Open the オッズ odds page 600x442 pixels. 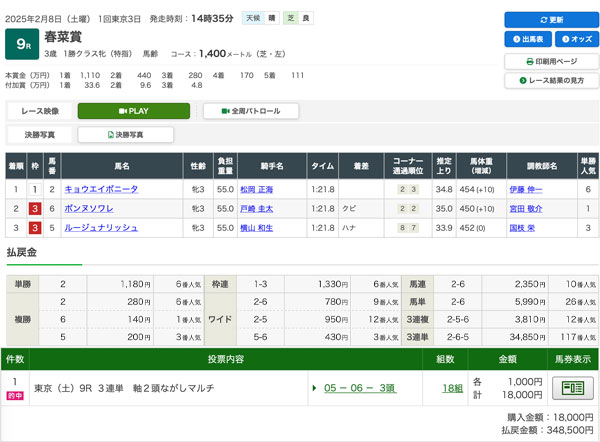(x=575, y=40)
